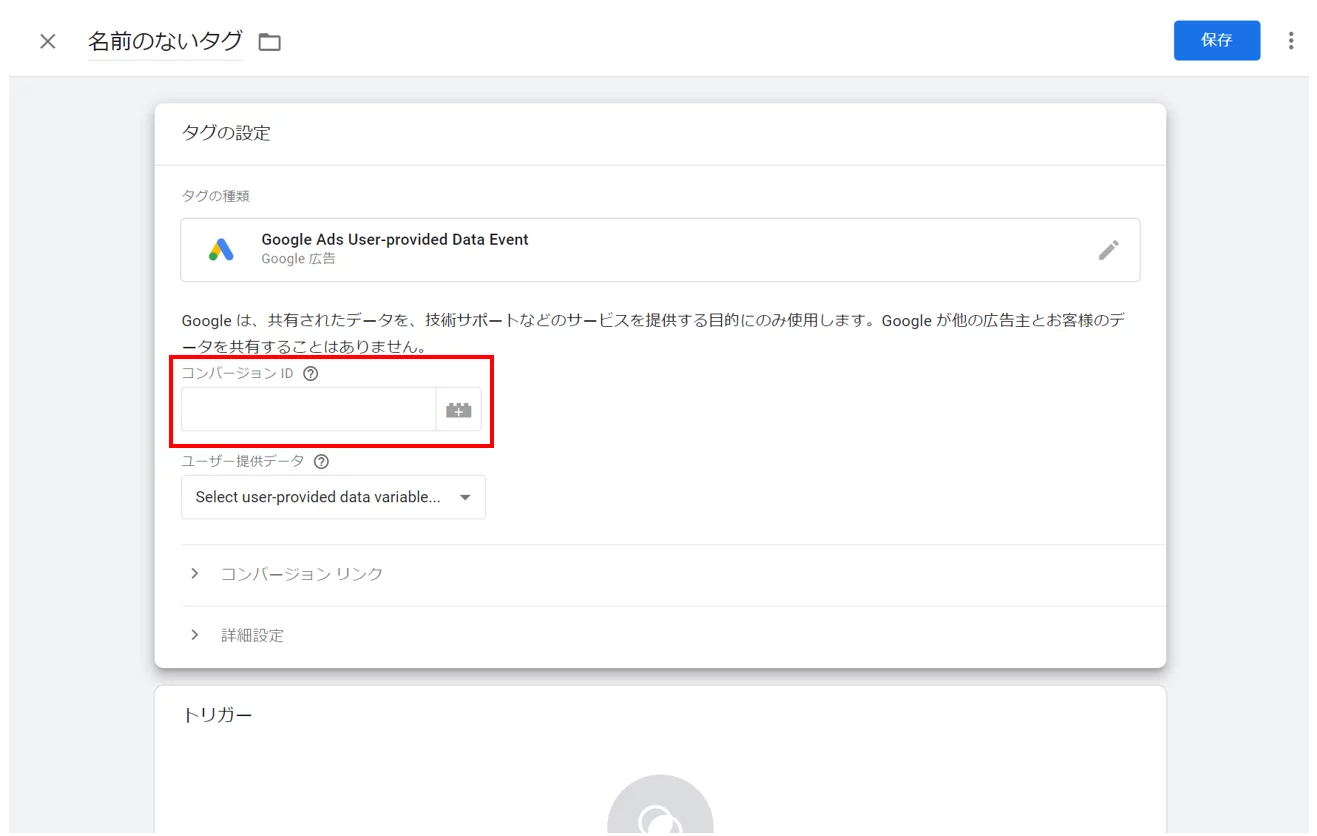Screen dimensions: 1317x836
Task: Open the three-dot overflow menu
Action: coord(1291,40)
